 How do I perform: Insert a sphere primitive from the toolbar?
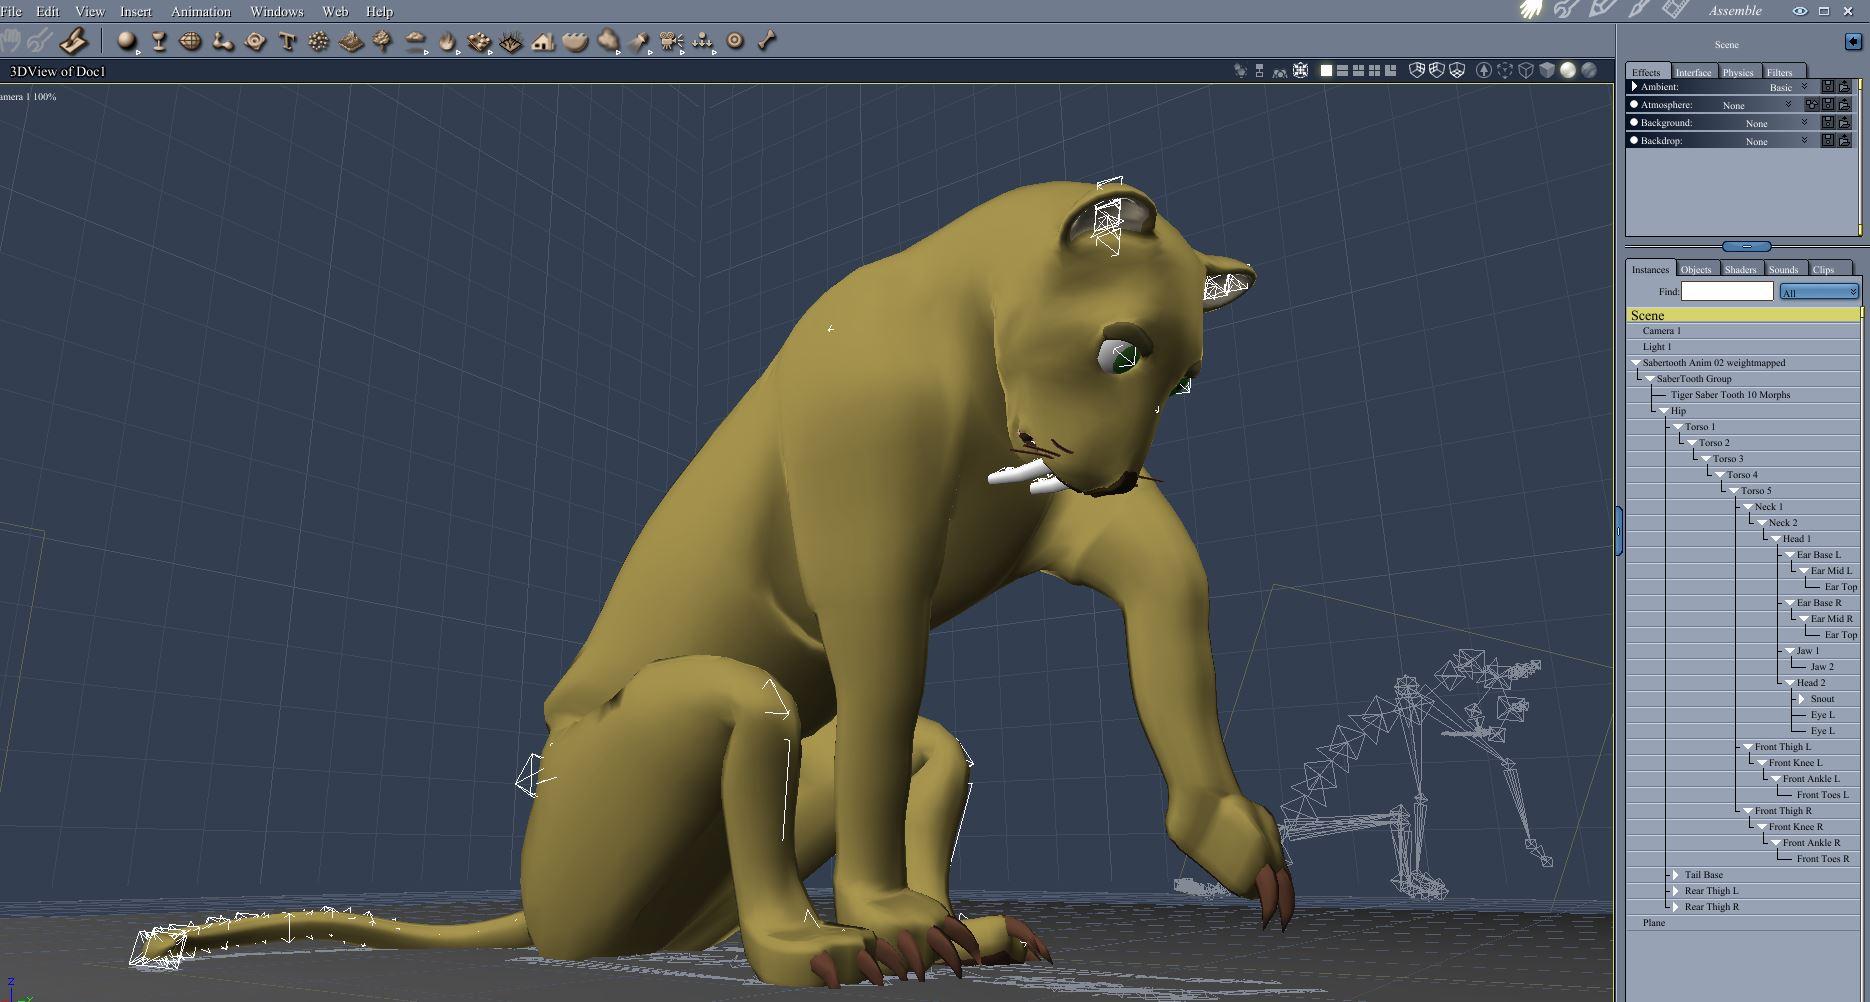127,41
